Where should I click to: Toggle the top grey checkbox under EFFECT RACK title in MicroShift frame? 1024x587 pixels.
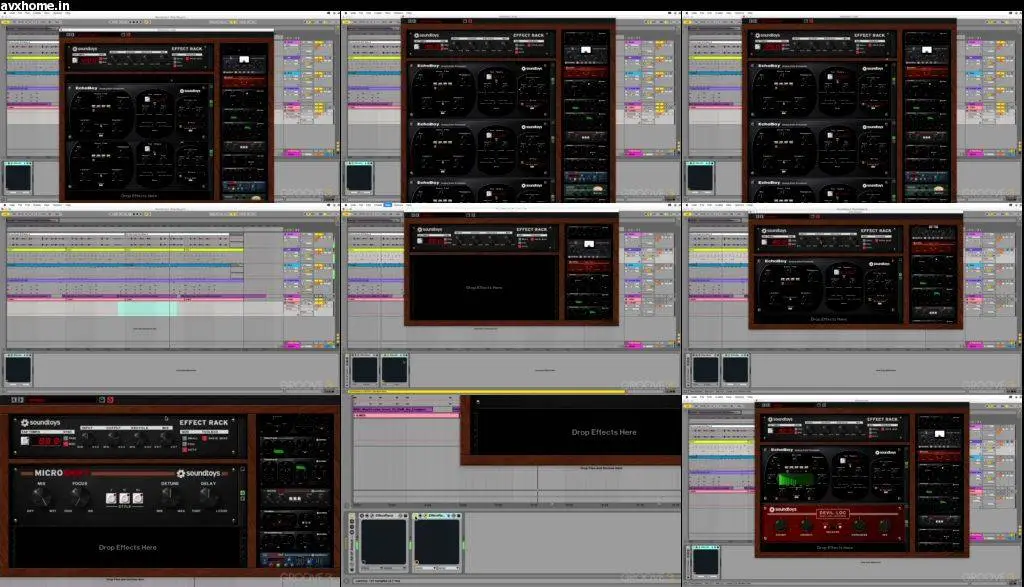click(x=185, y=438)
